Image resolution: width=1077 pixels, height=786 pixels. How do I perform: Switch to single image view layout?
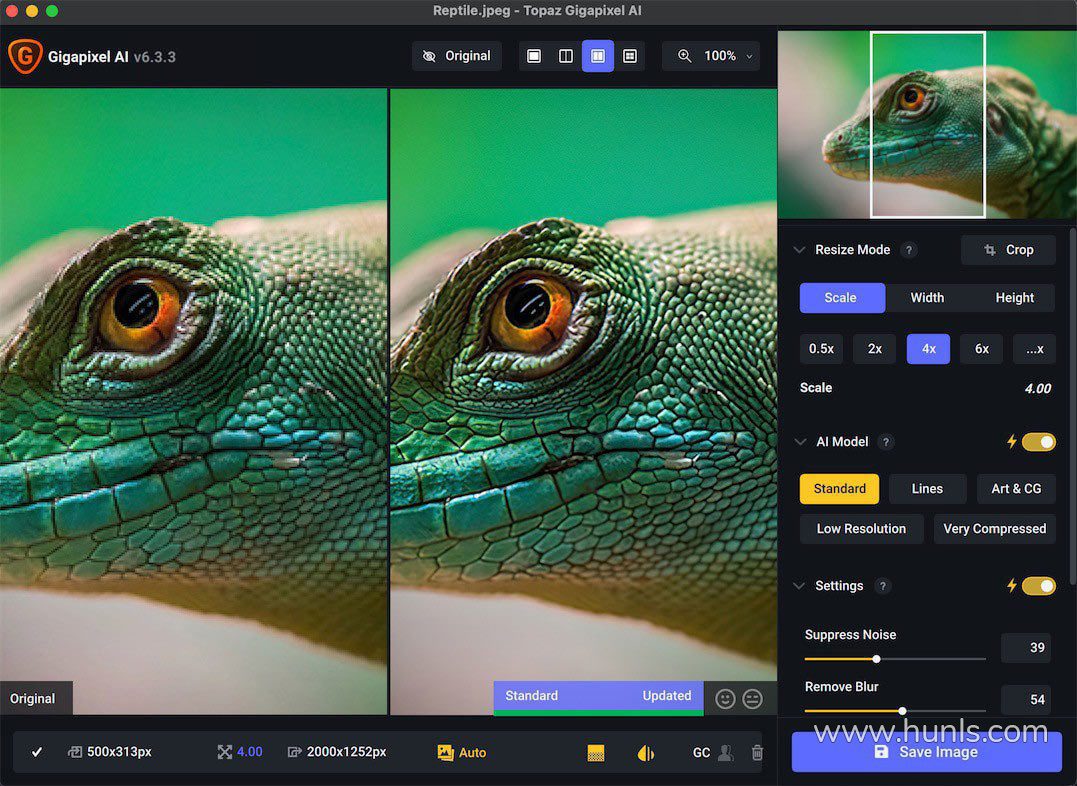(x=534, y=56)
